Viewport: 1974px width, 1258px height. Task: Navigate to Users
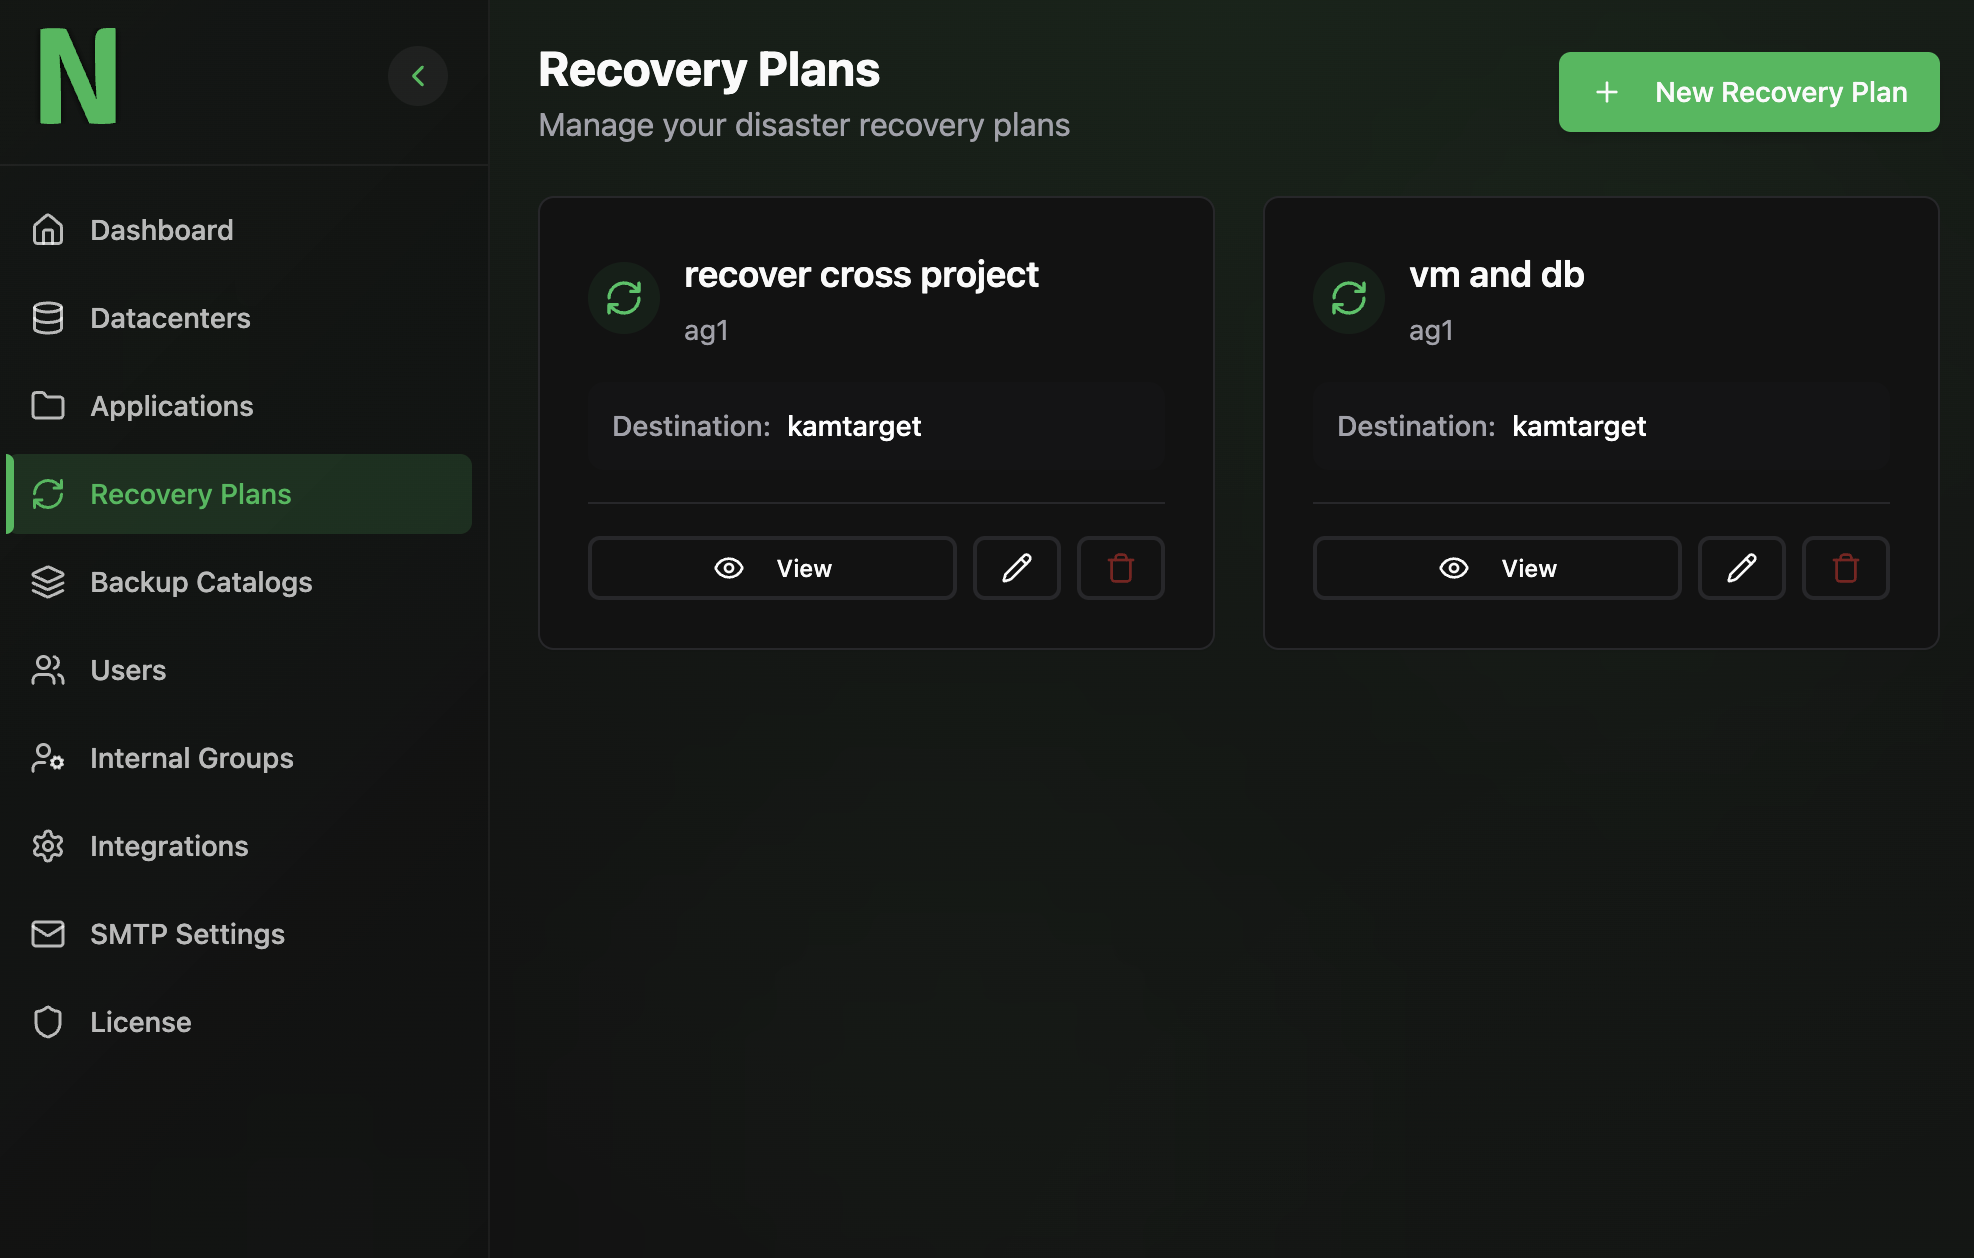[x=128, y=670]
